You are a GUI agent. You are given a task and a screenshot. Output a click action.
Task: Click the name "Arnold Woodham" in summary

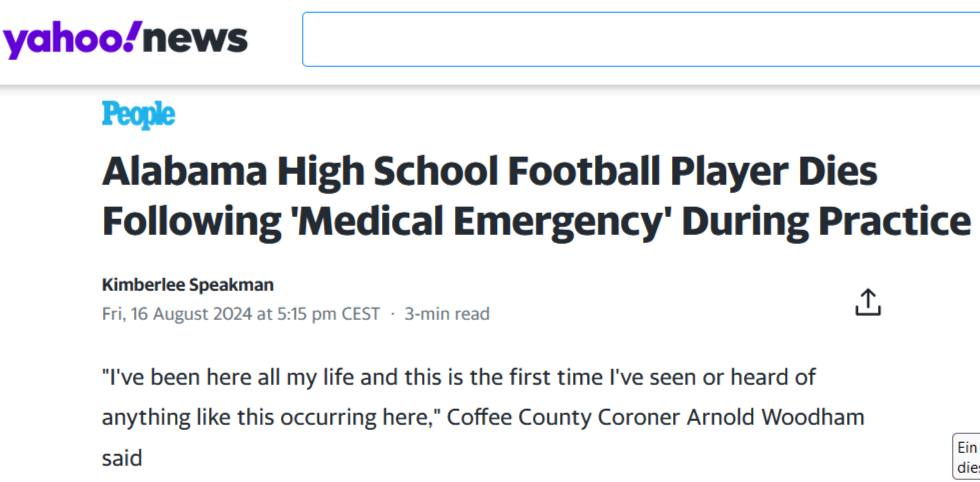pyautogui.click(x=776, y=417)
